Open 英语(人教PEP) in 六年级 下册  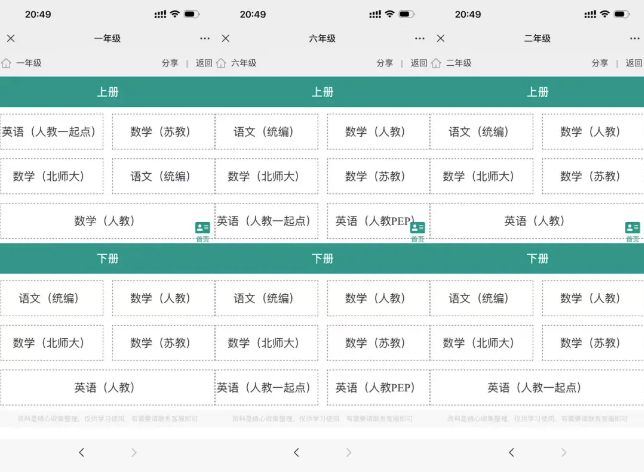point(378,387)
